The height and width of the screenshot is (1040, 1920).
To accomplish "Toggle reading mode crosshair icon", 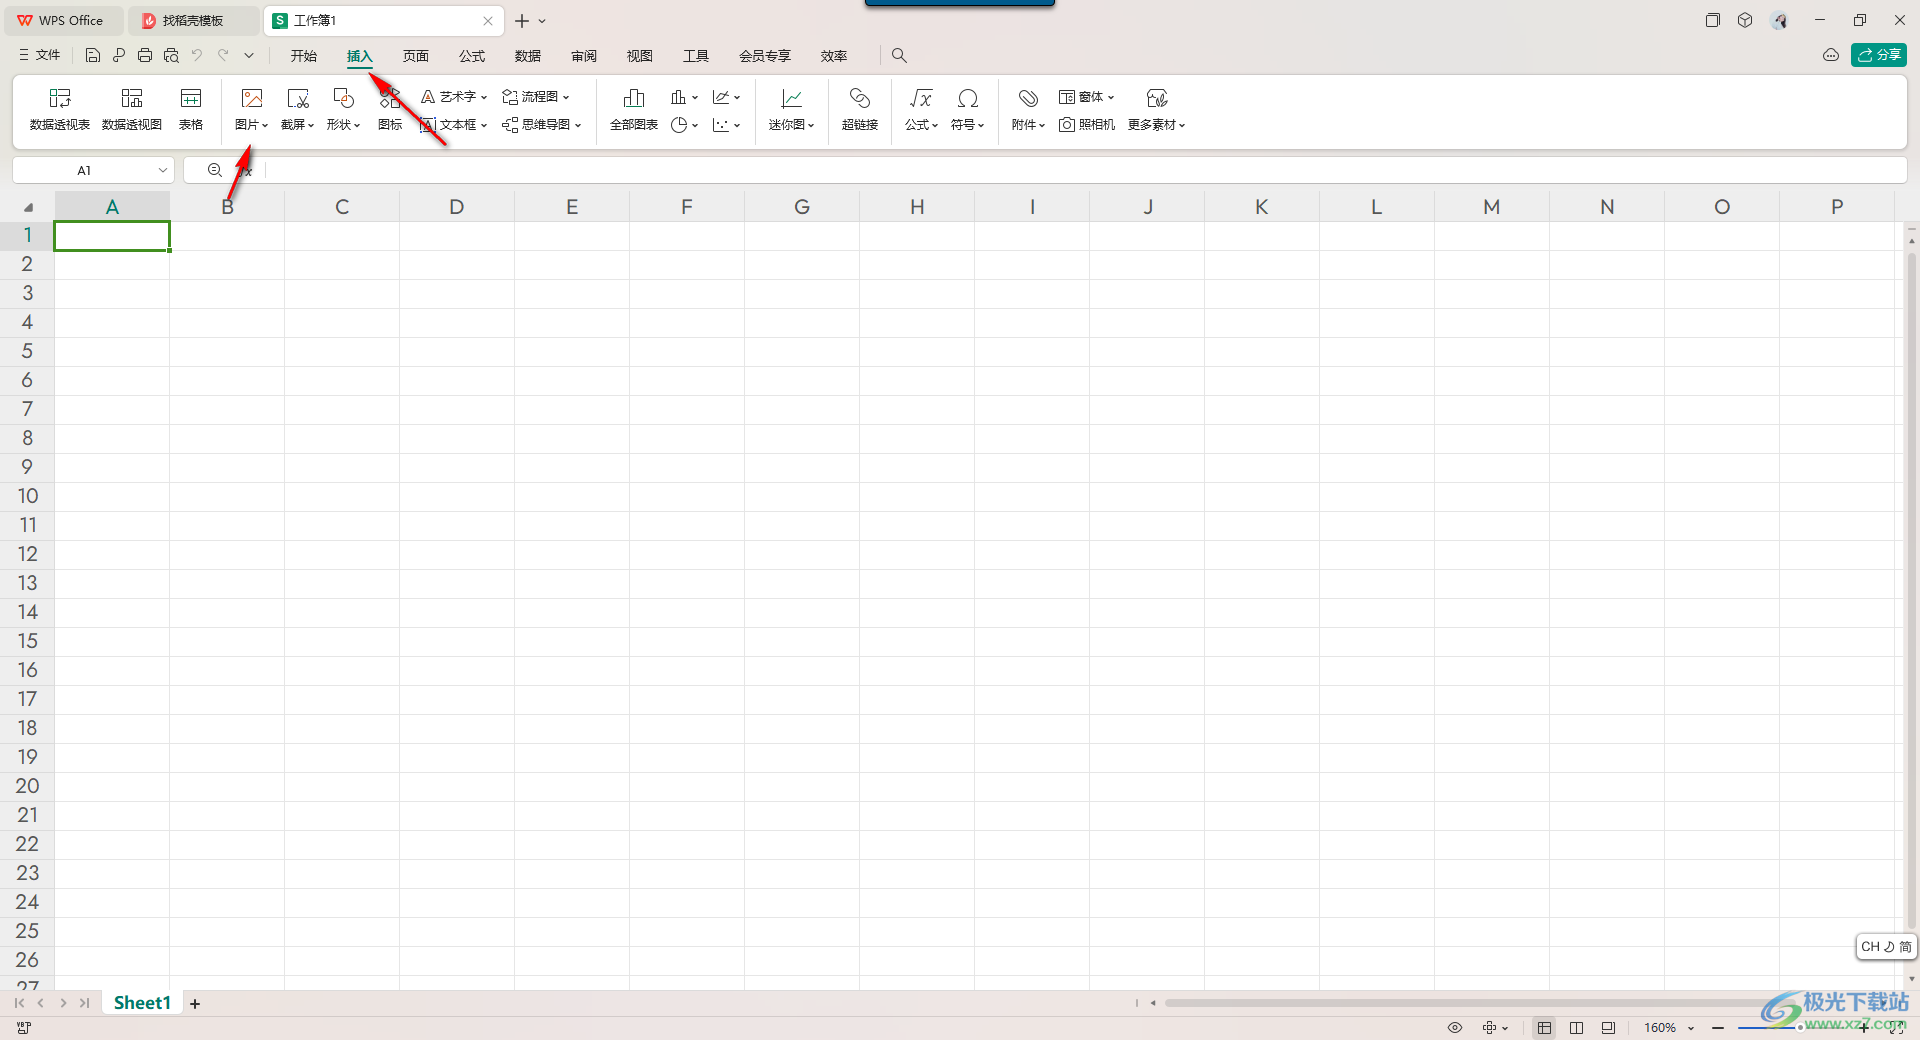I will click(x=1490, y=1028).
